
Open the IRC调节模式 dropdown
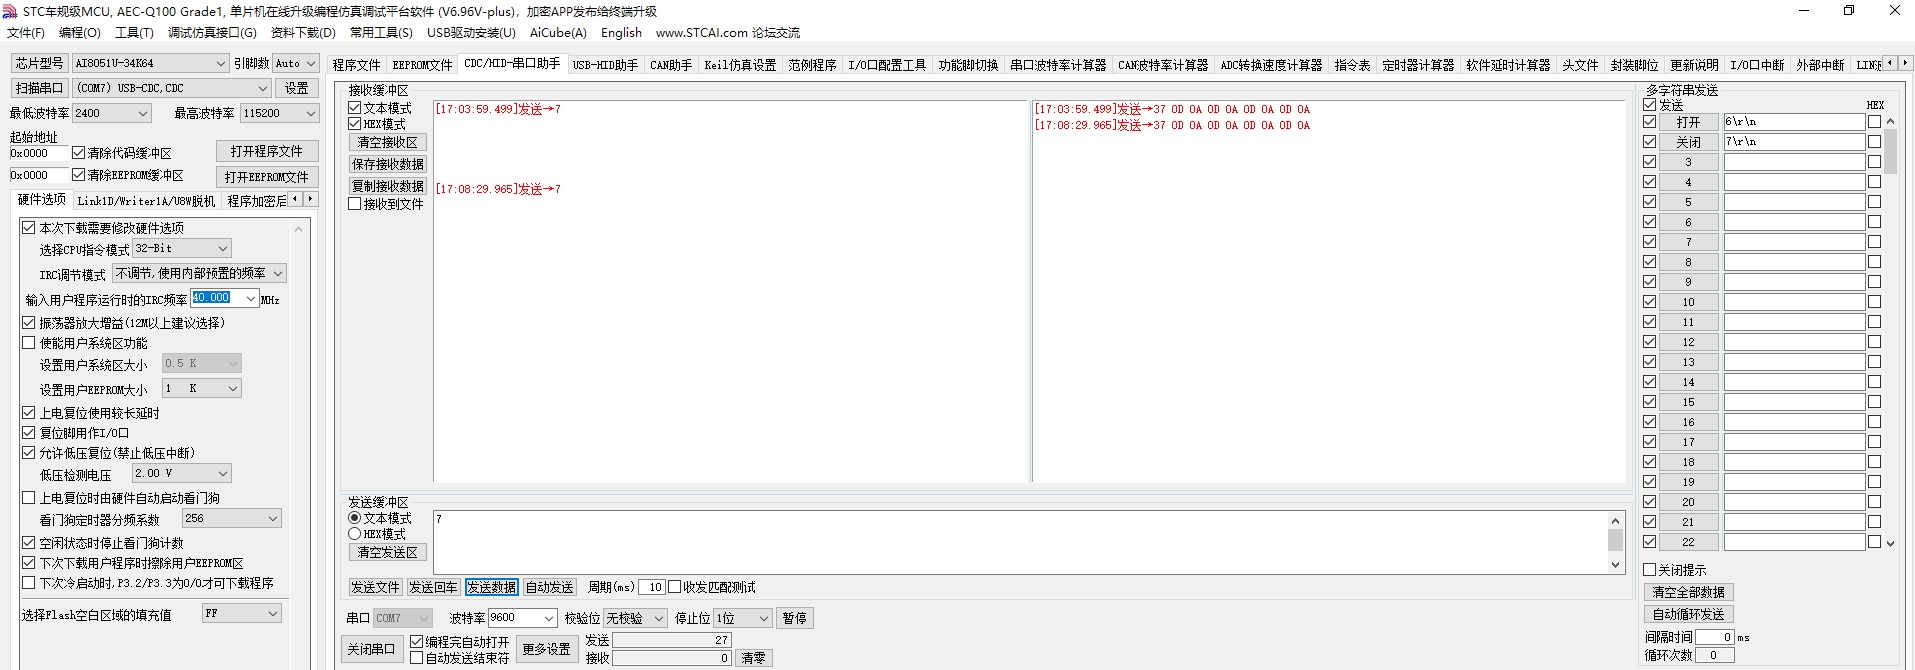[199, 273]
